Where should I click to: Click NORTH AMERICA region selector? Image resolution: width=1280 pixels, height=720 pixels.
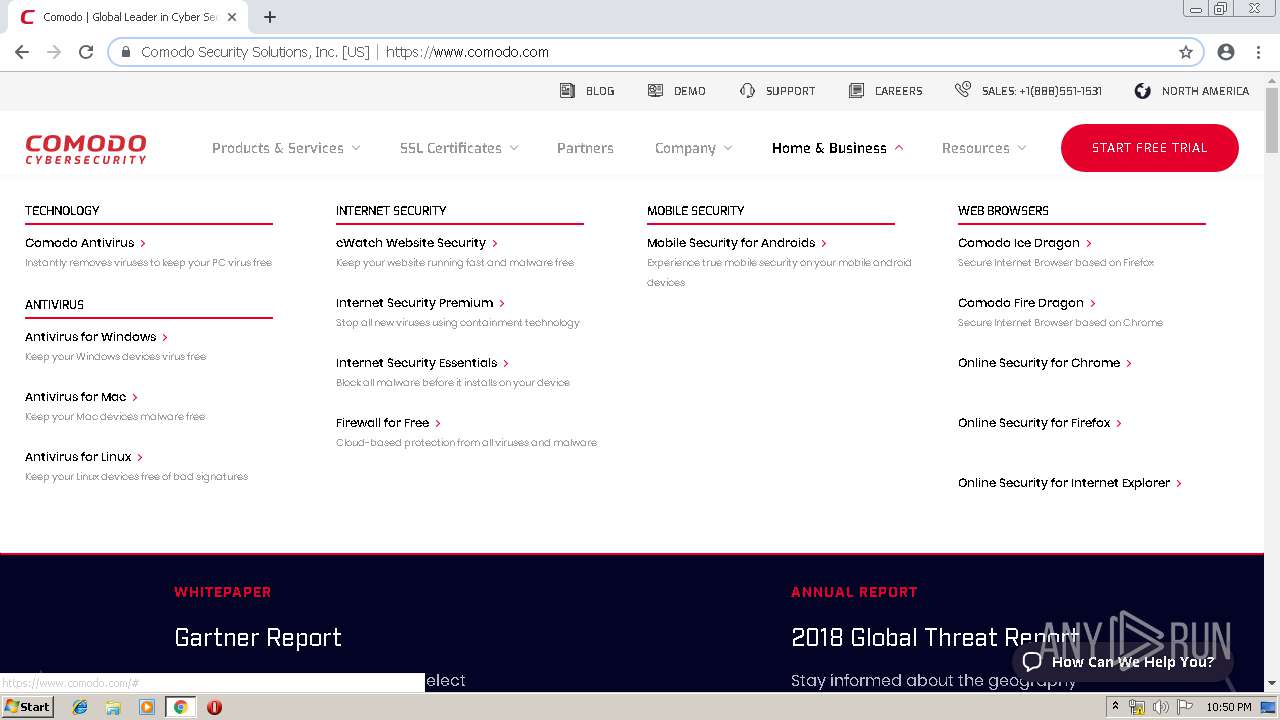[x=1205, y=91]
